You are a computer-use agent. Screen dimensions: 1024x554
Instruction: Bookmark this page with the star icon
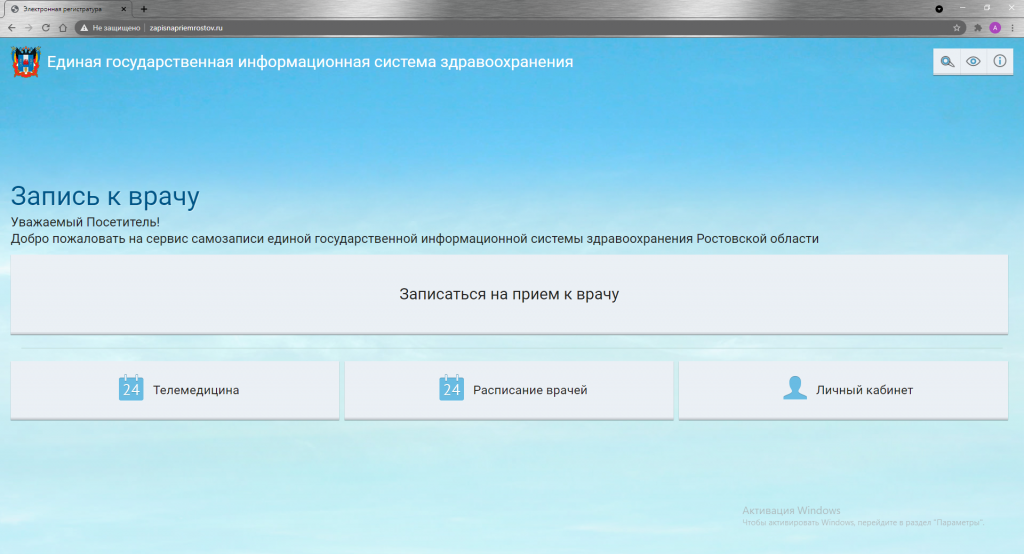coord(957,28)
